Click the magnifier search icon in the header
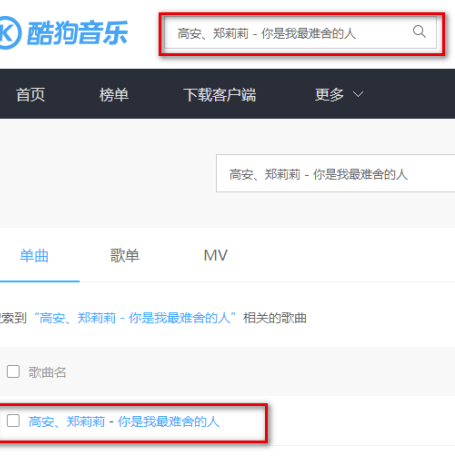The width and height of the screenshot is (455, 458). coord(419,32)
